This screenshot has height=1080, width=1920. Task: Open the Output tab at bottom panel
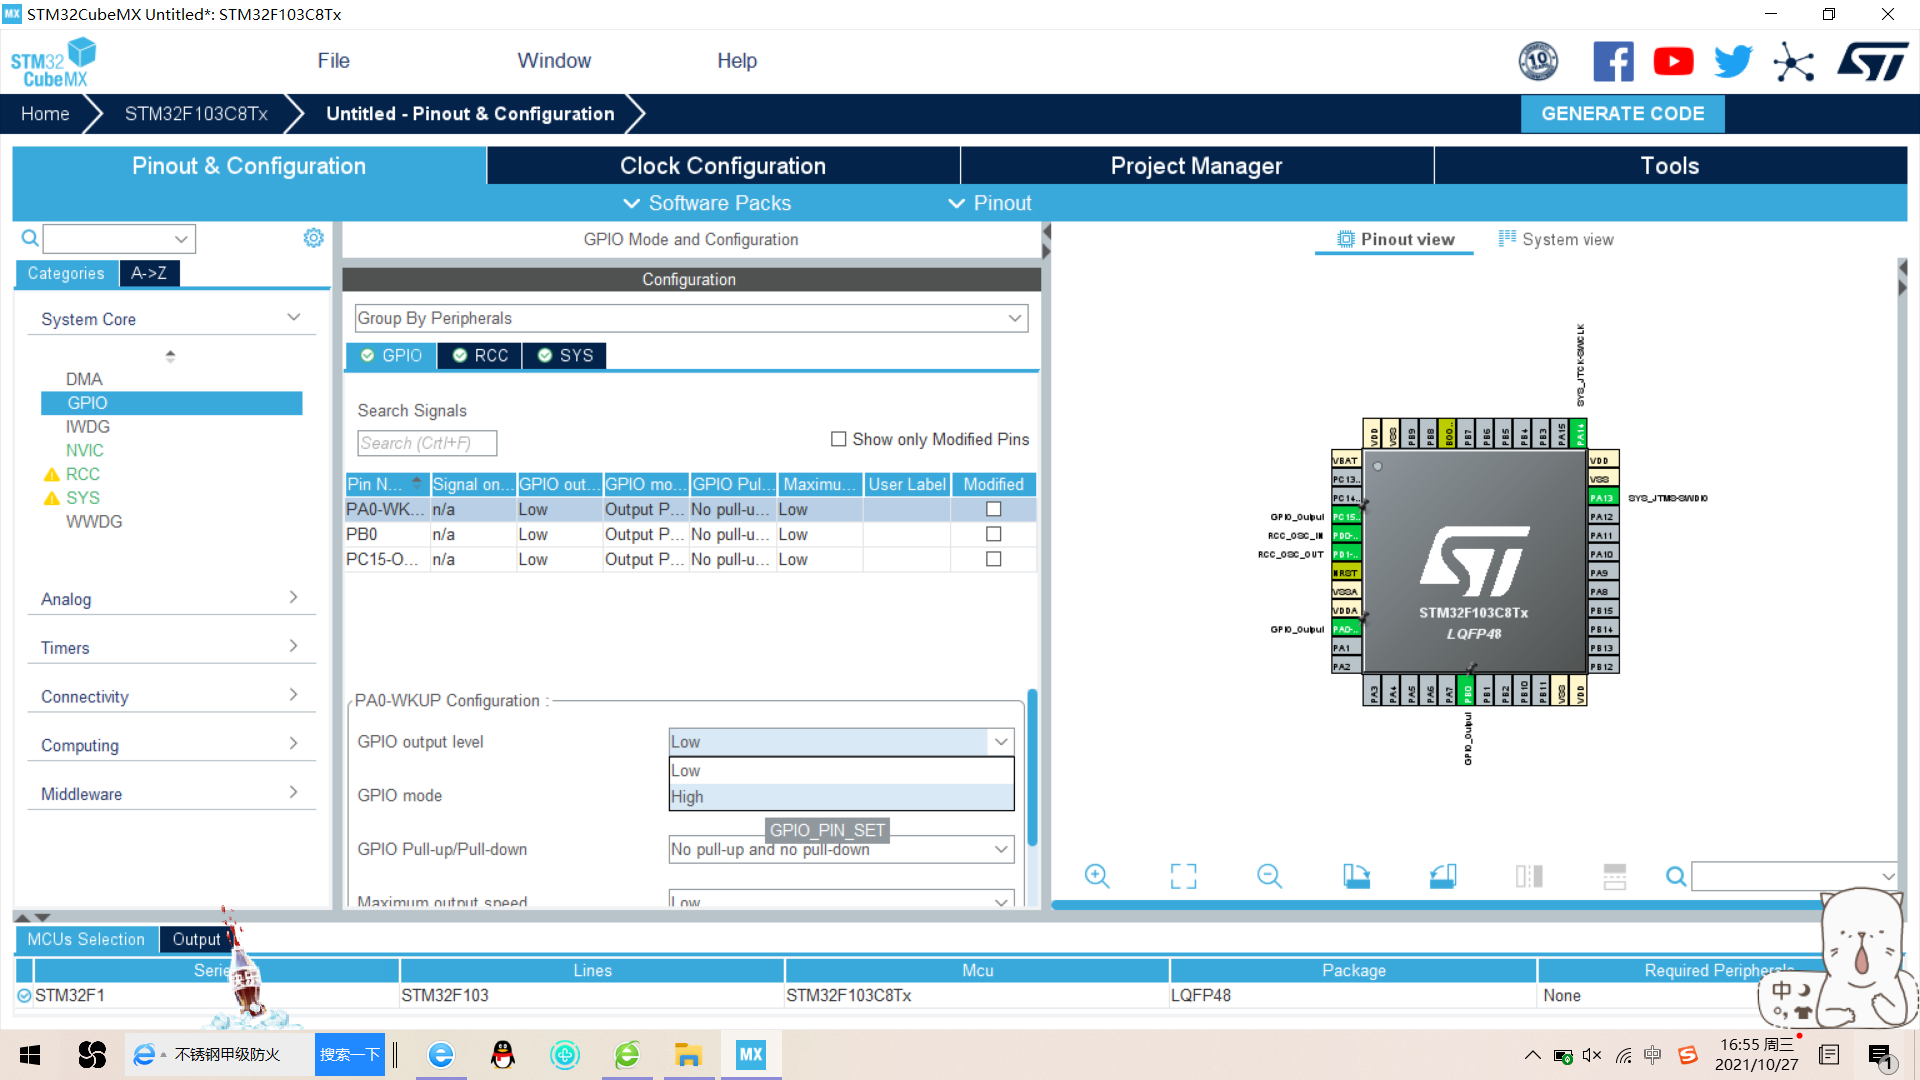[196, 940]
